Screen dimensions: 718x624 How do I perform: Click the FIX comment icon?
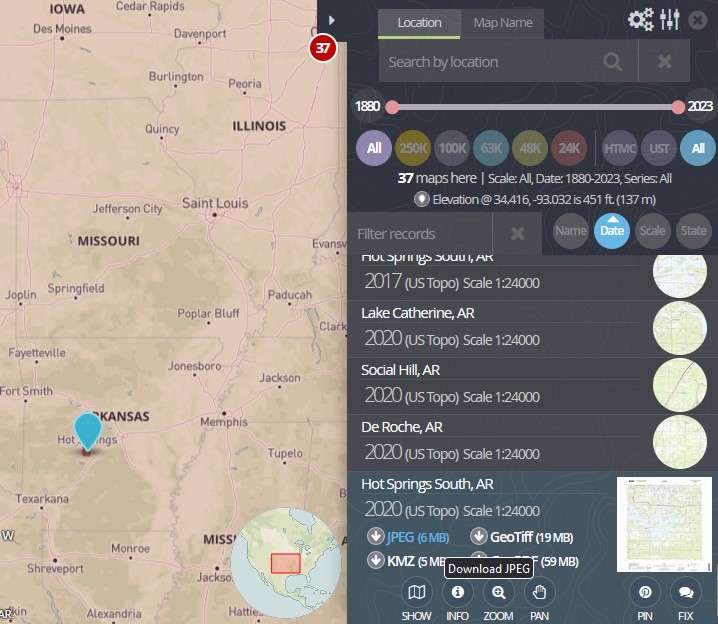point(685,592)
